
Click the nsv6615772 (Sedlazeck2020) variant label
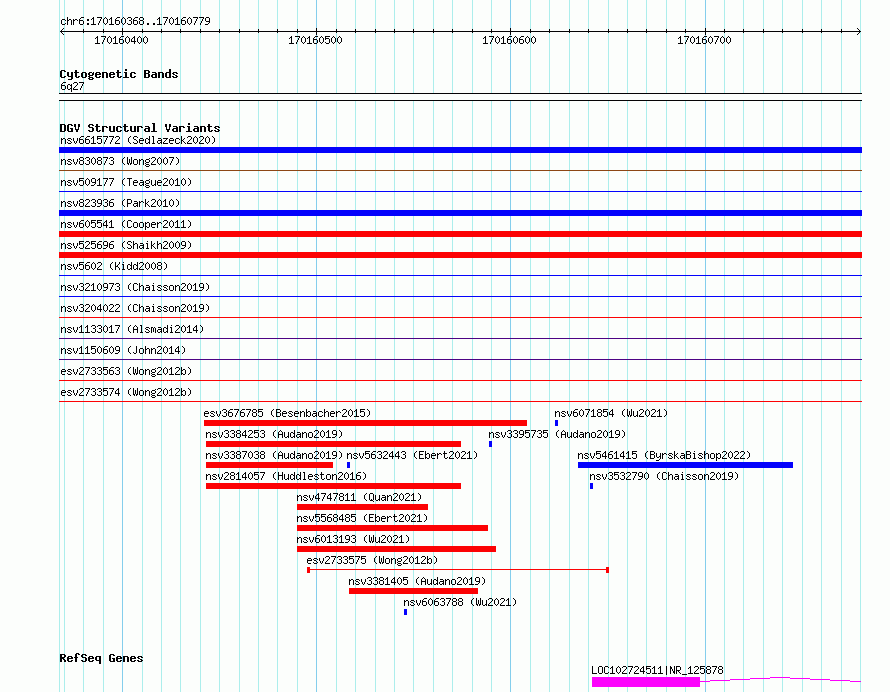click(x=138, y=140)
